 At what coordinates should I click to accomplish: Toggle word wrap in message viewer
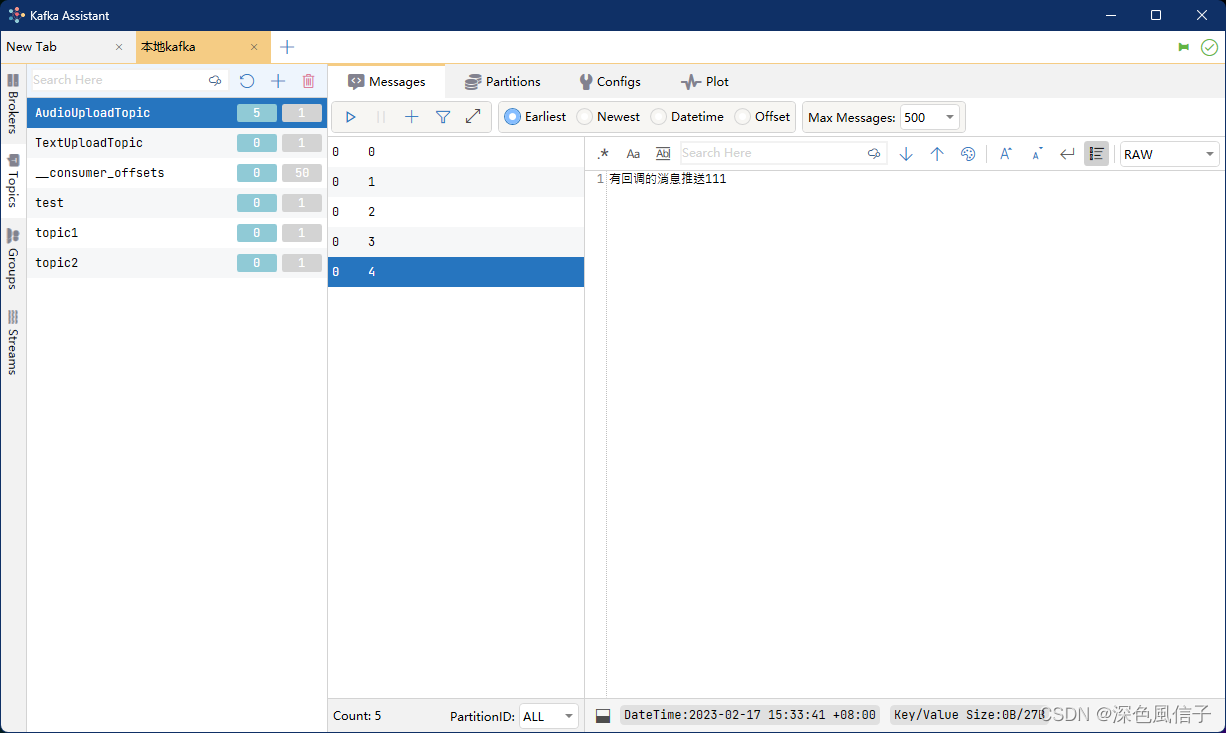1067,154
